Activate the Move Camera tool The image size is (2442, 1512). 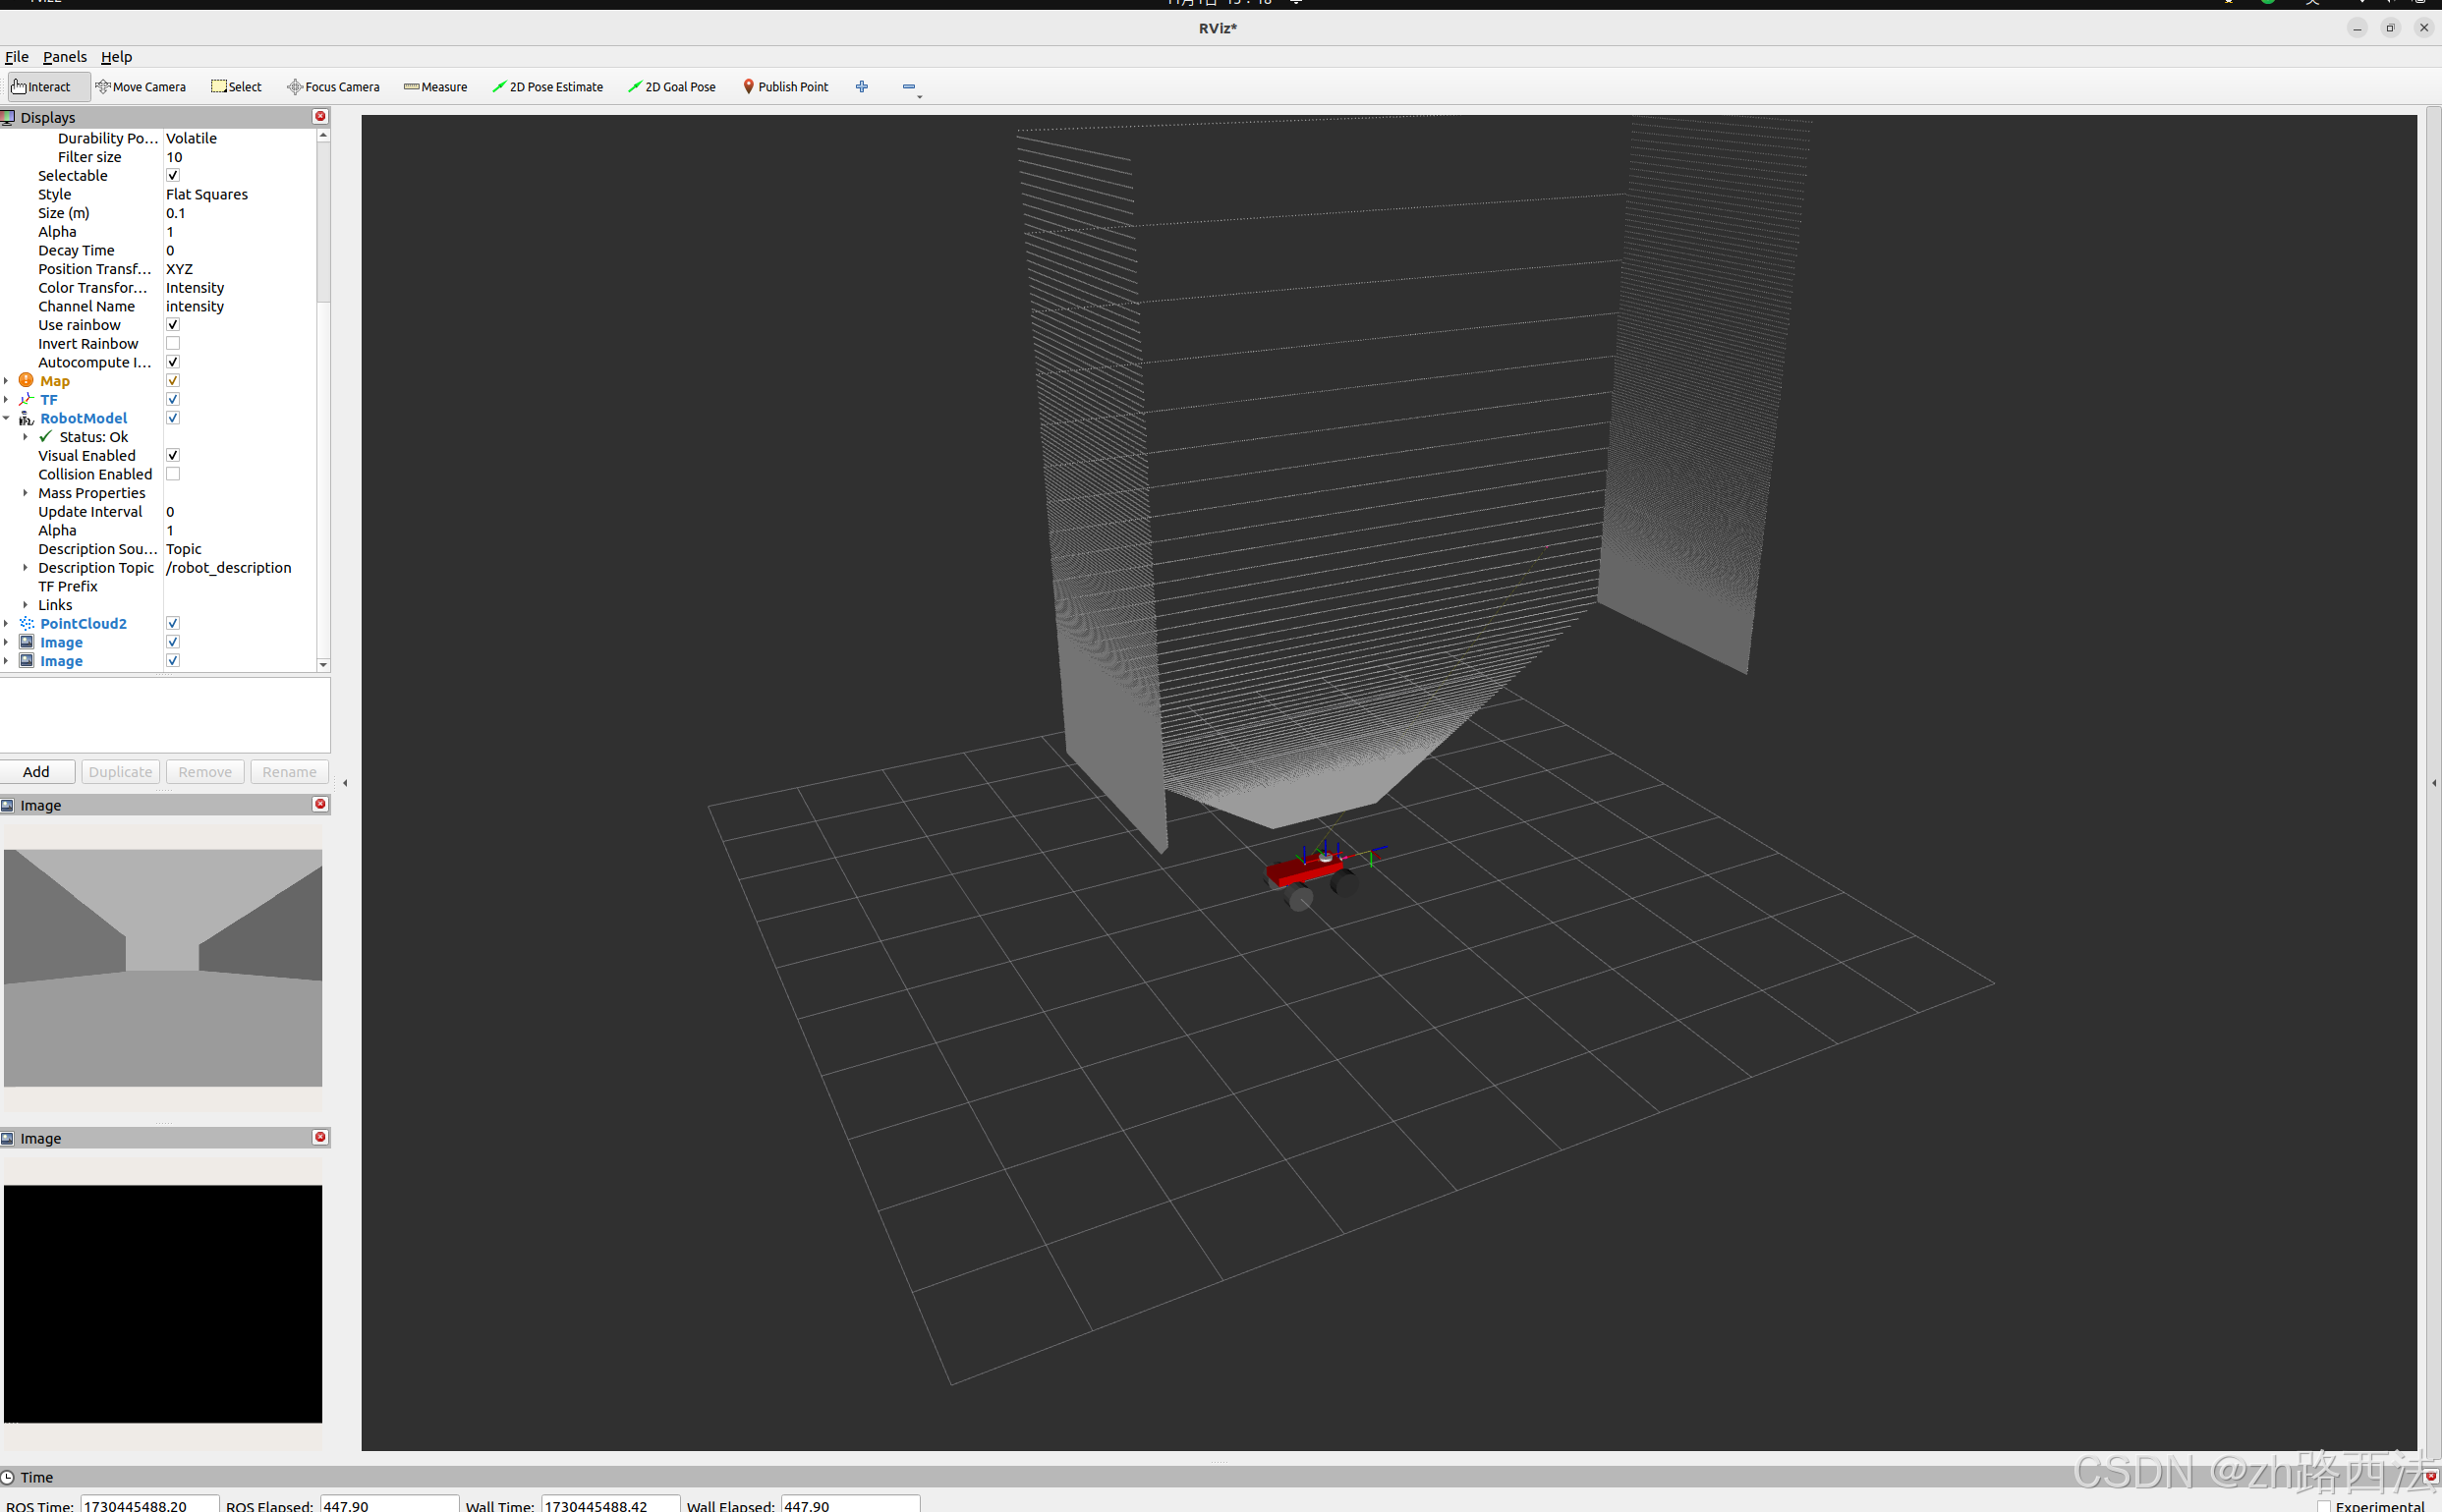(141, 87)
